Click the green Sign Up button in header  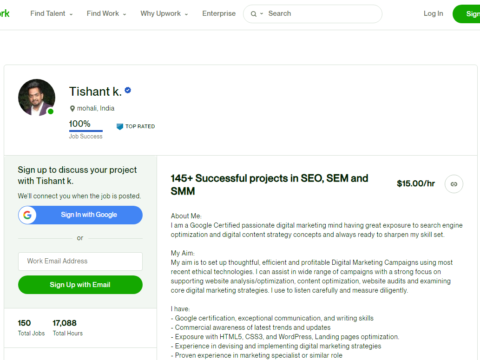466,14
